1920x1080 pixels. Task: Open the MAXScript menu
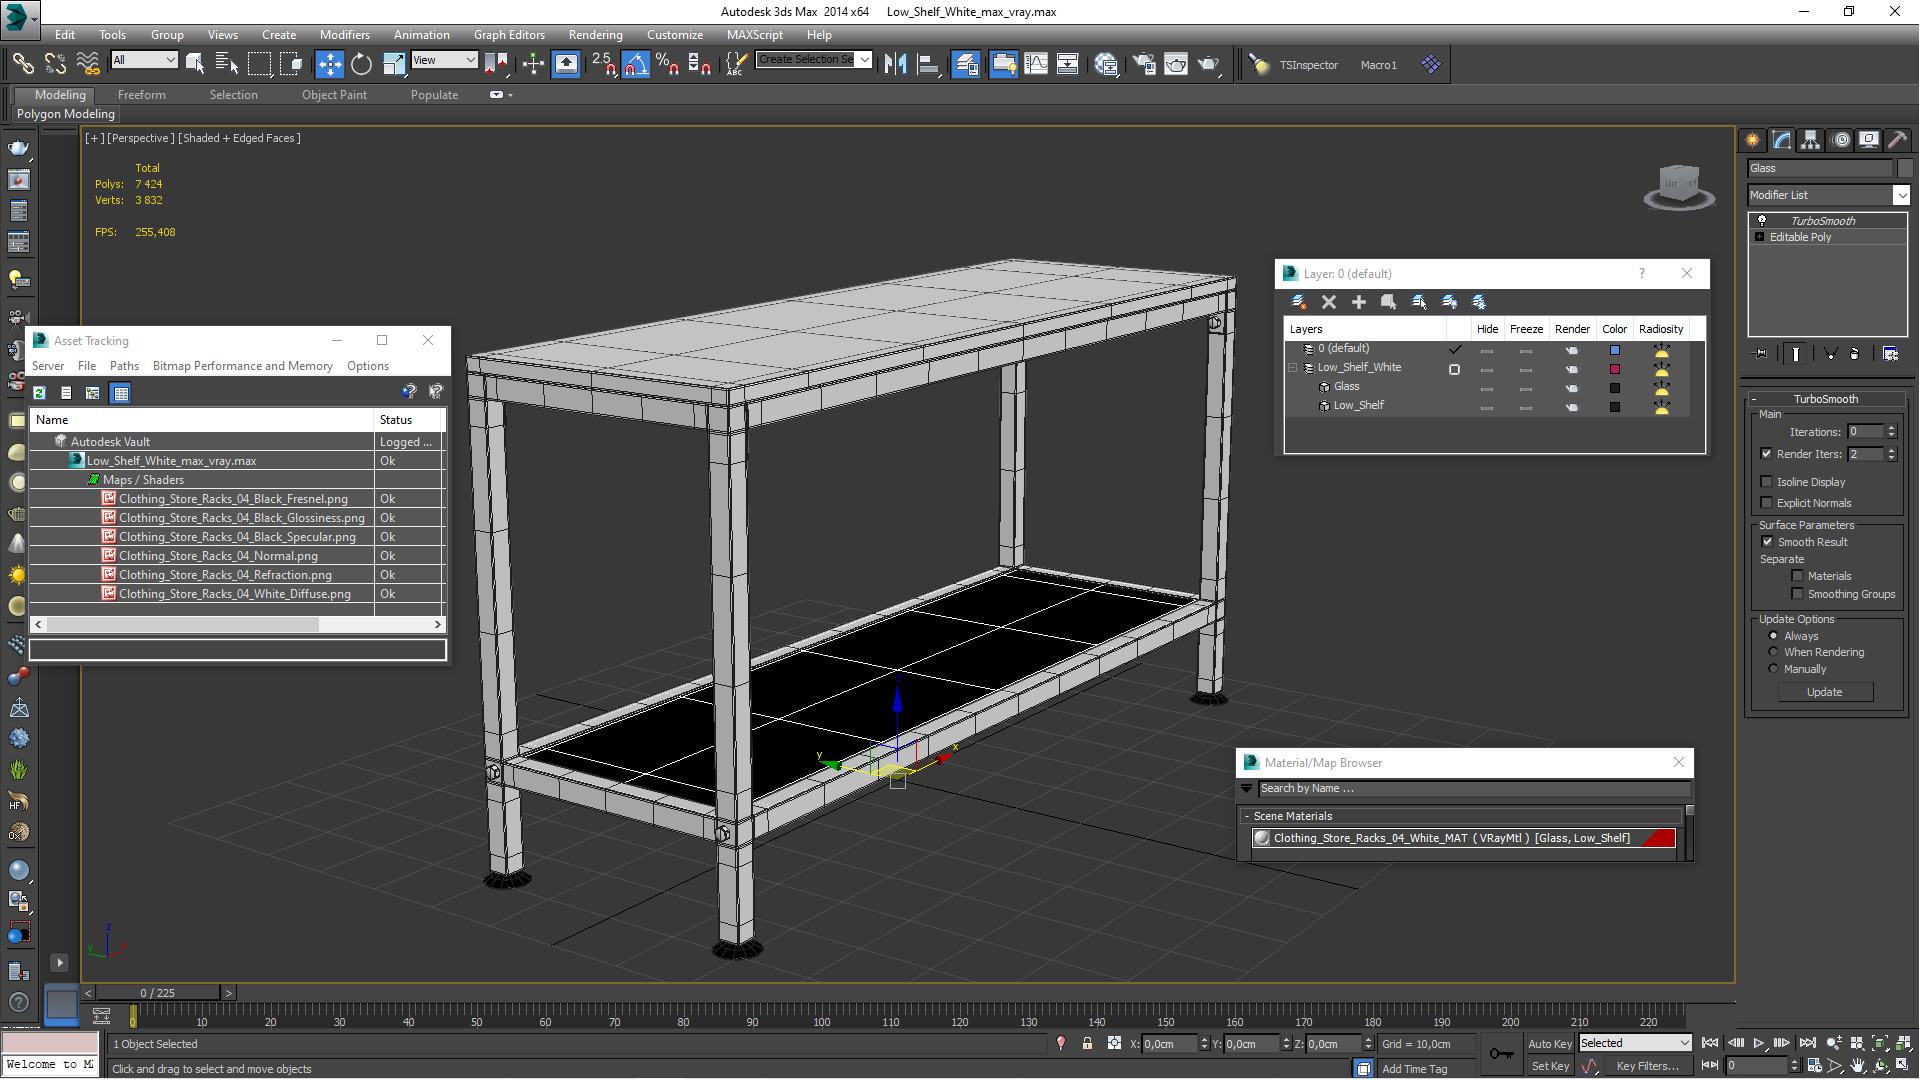pos(755,34)
